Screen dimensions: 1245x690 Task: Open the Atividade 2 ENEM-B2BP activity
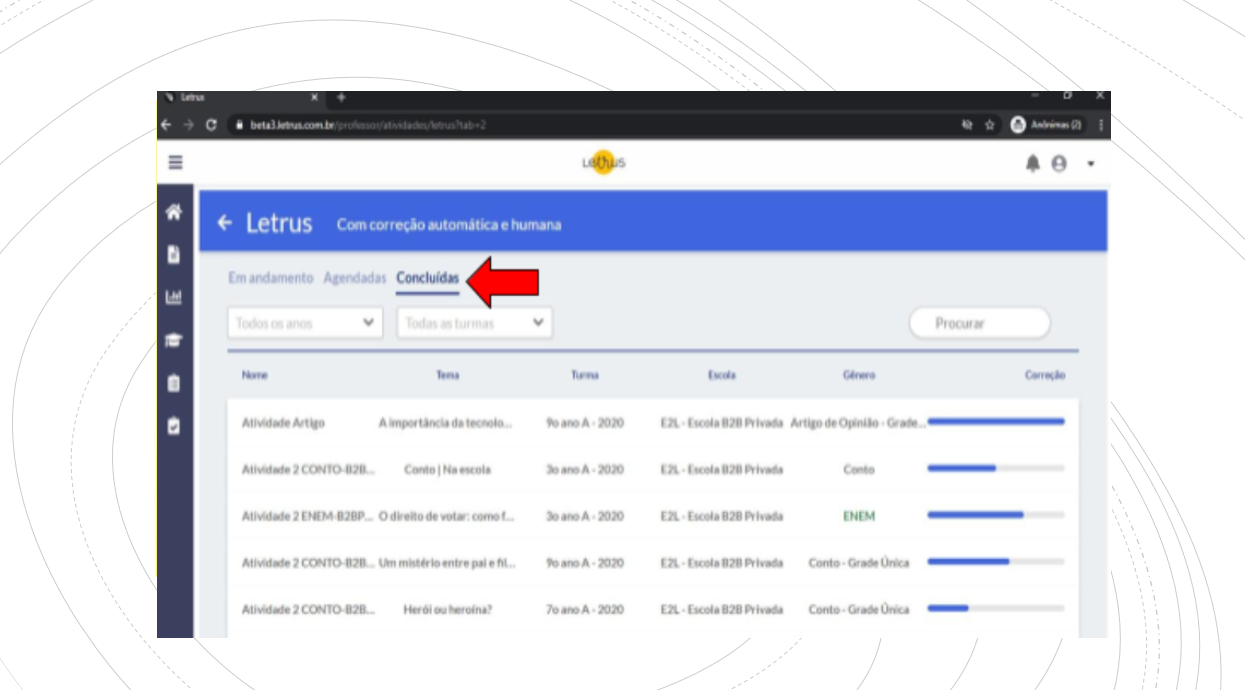point(653,516)
